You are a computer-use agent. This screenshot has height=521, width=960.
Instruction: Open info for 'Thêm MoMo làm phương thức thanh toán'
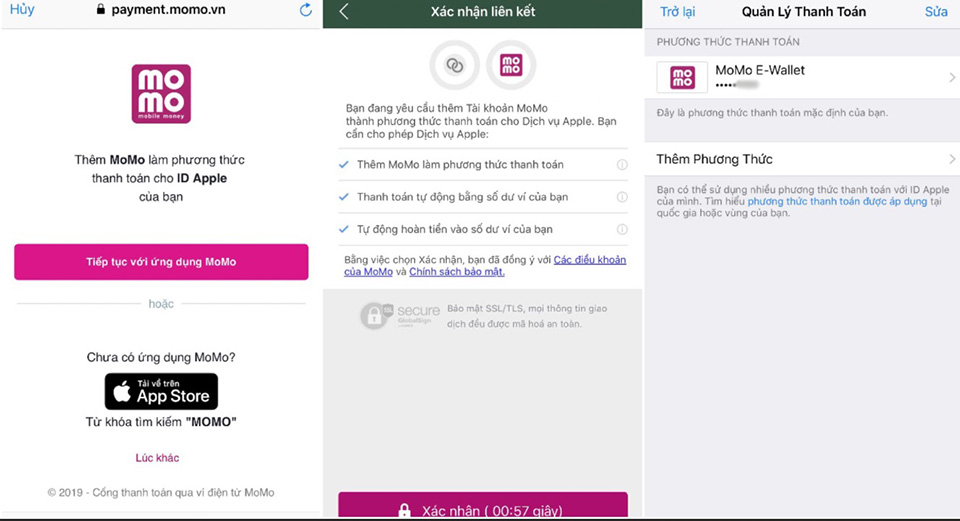[x=622, y=164]
